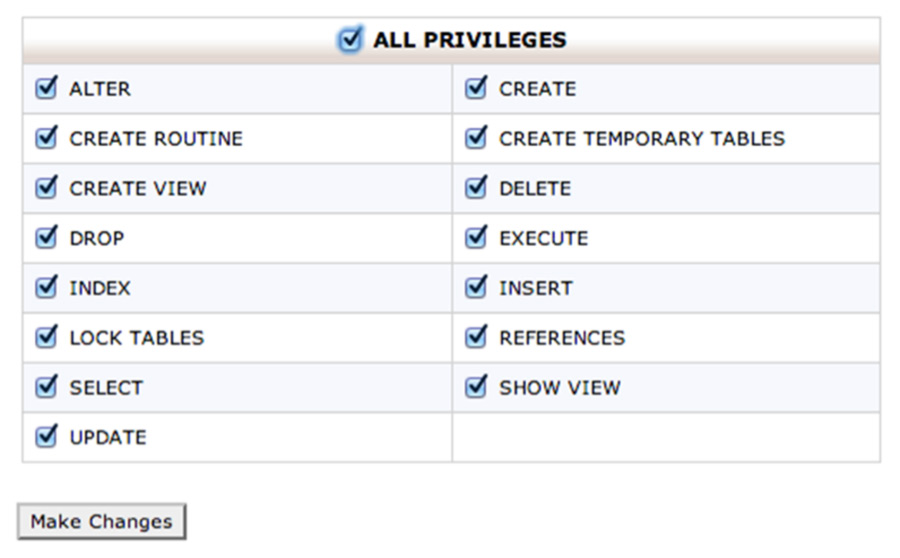Image resolution: width=900 pixels, height=558 pixels.
Task: Toggle the UPDATE privilege checkbox
Action: click(46, 437)
